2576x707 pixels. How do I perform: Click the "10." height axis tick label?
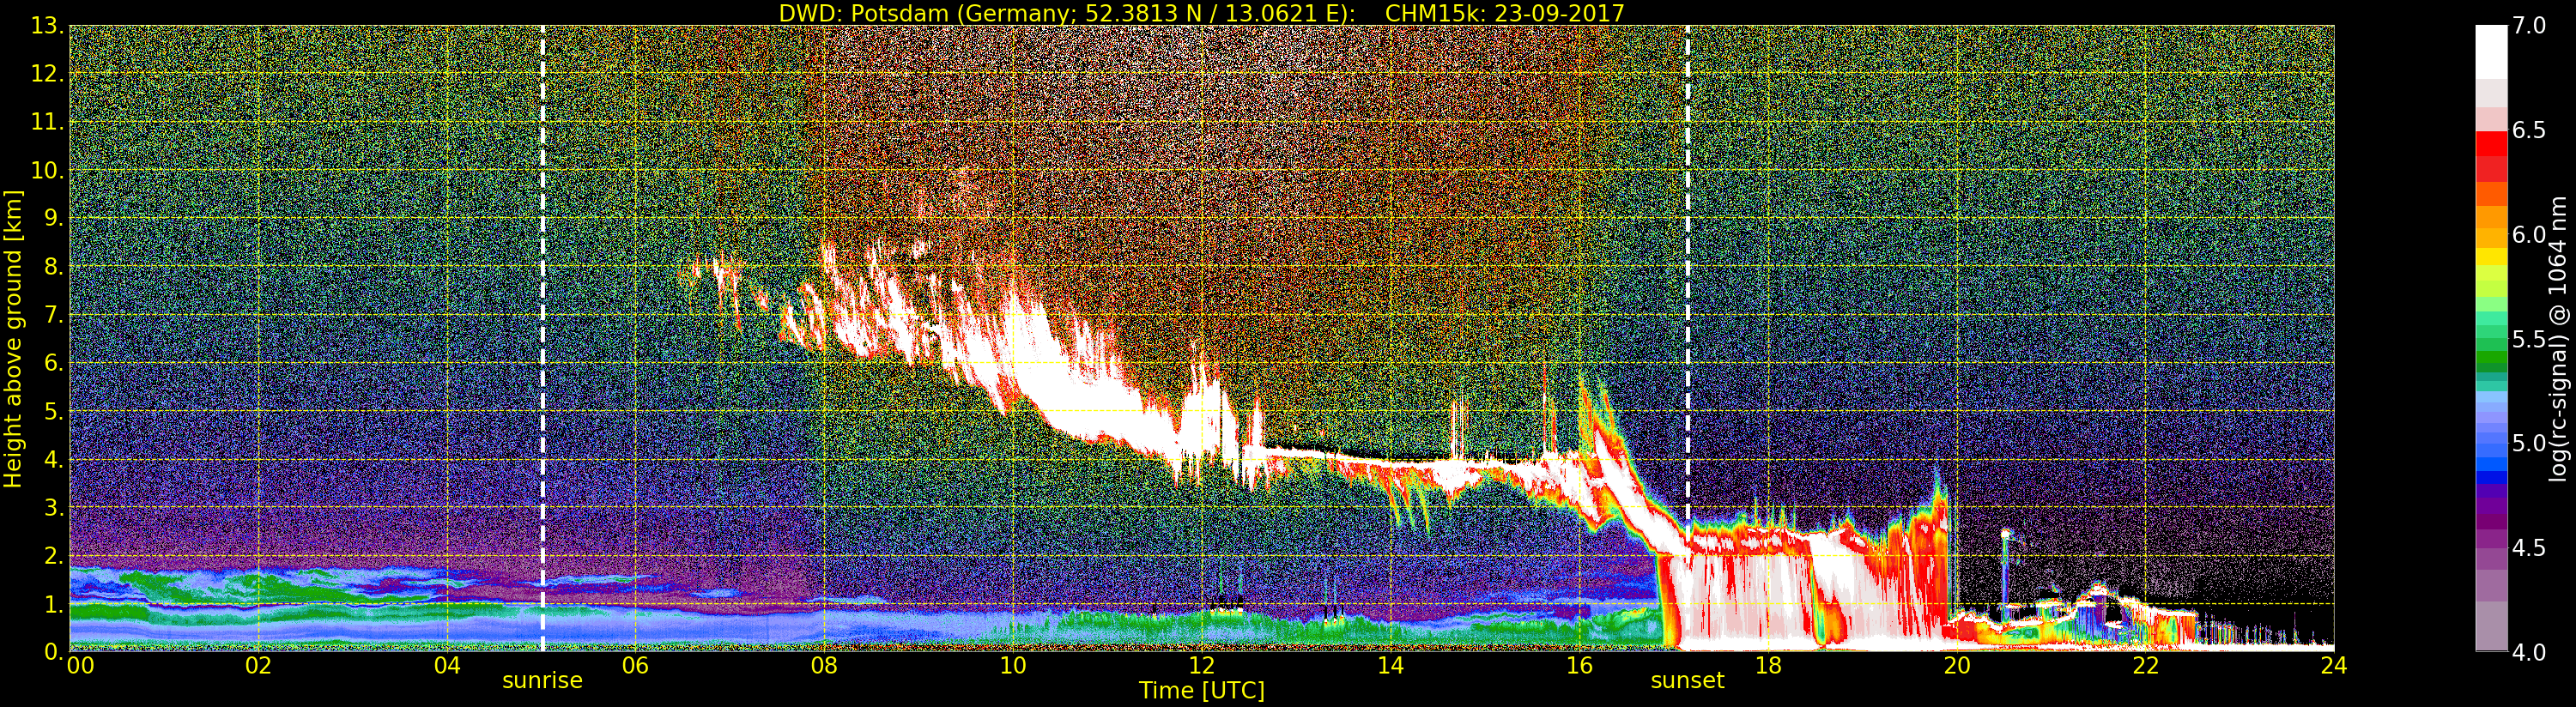(48, 170)
